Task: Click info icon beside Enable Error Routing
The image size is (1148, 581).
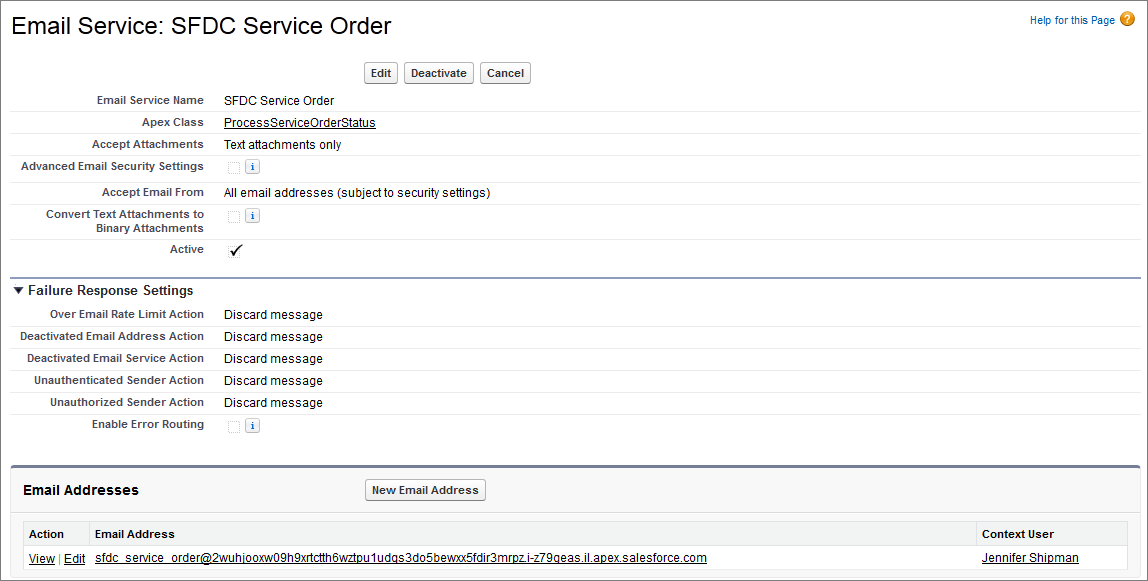Action: [252, 426]
